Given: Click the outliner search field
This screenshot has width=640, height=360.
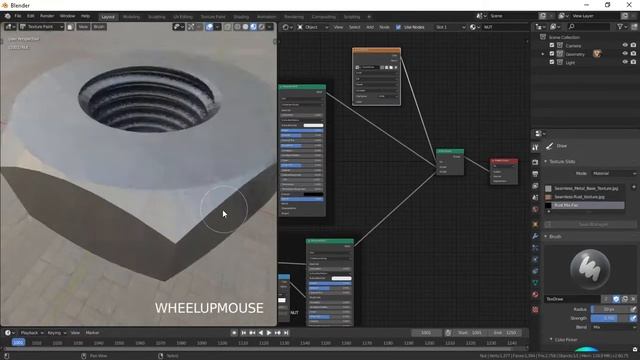Looking at the screenshot, I should tap(589, 27).
